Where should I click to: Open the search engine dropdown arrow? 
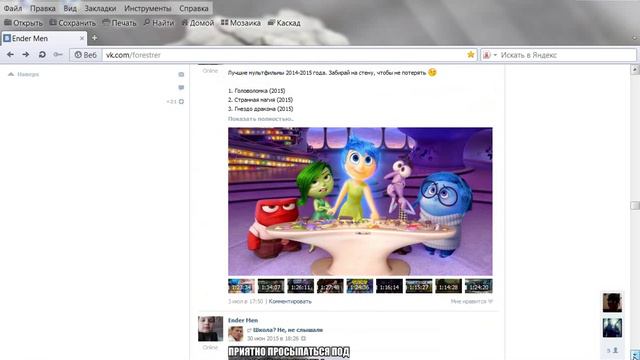click(x=495, y=55)
